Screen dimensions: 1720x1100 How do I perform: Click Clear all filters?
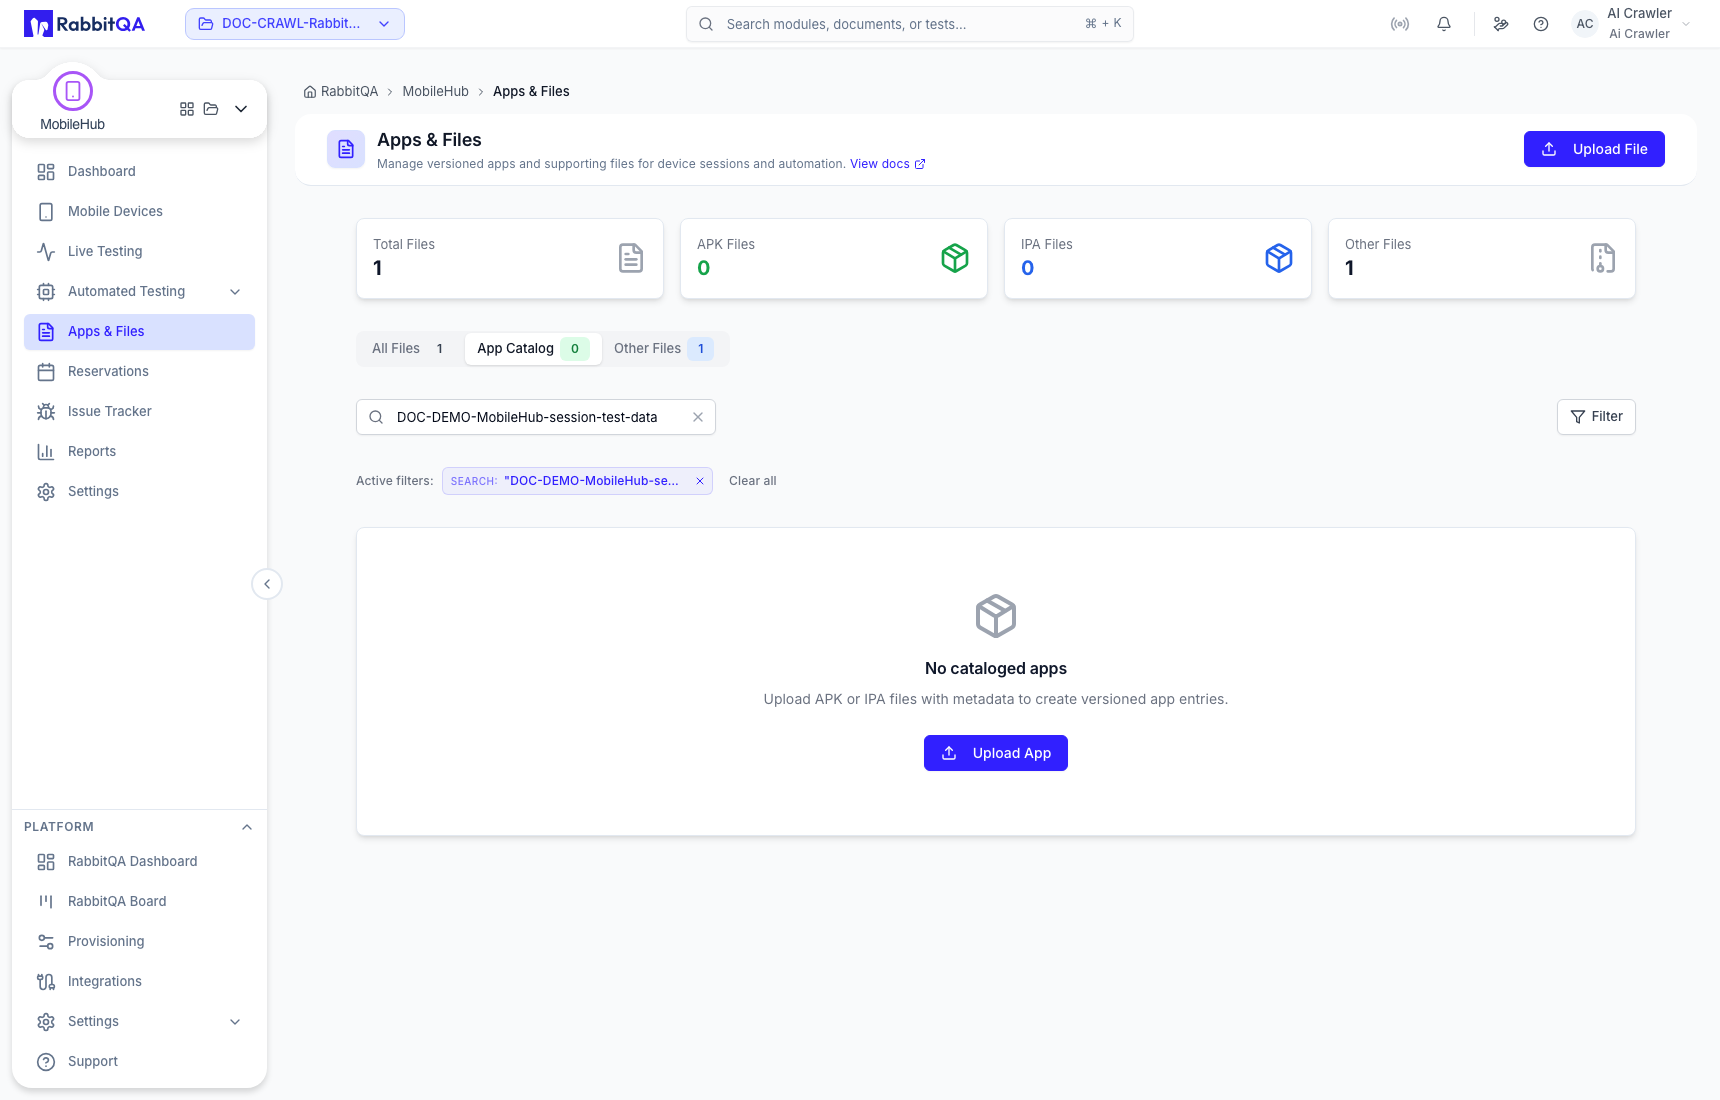pos(753,481)
